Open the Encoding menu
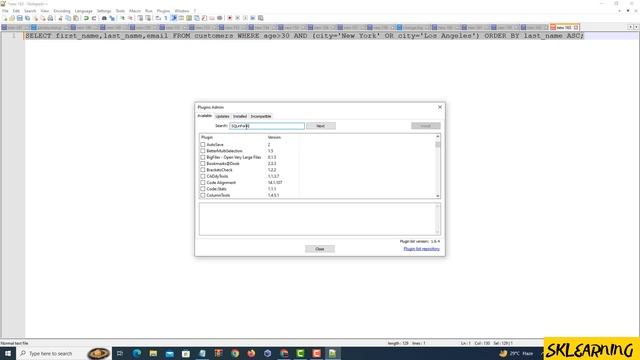 pos(62,11)
